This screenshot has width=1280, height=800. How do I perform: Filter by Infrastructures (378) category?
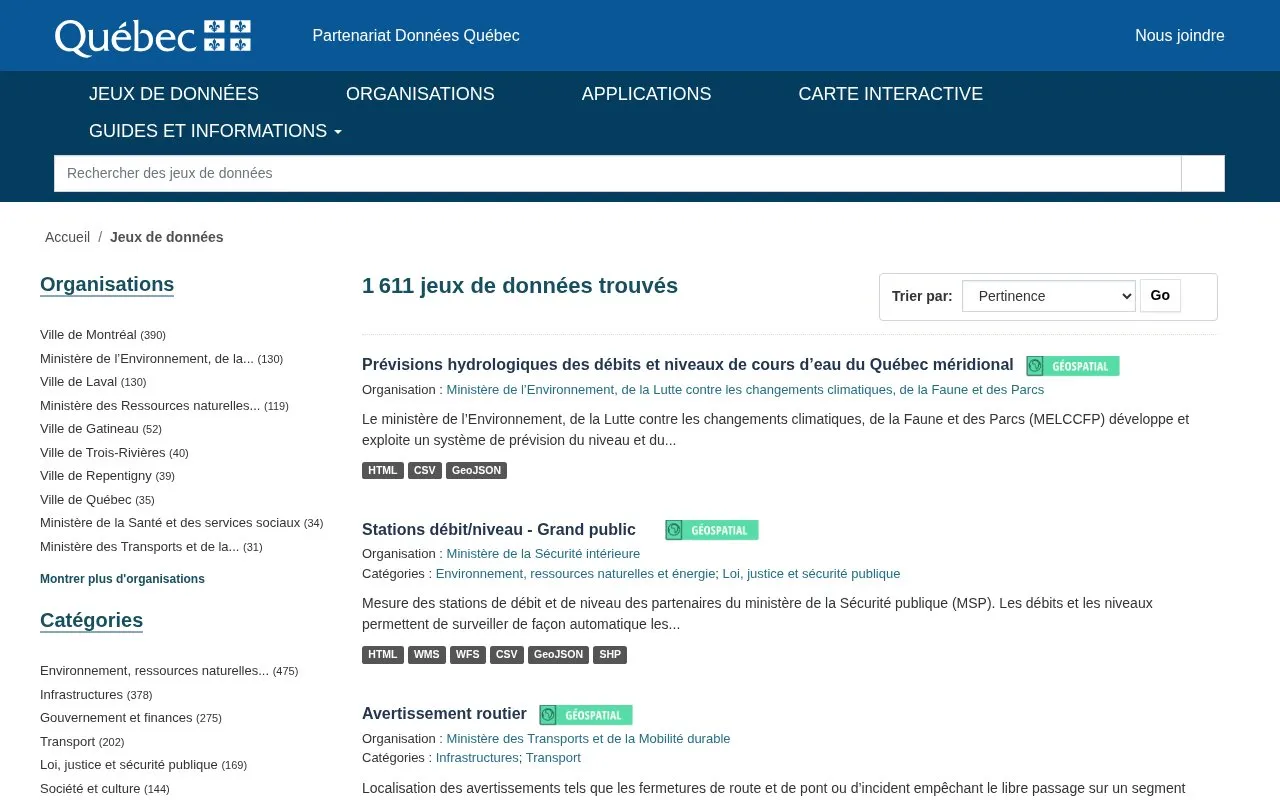pos(96,695)
